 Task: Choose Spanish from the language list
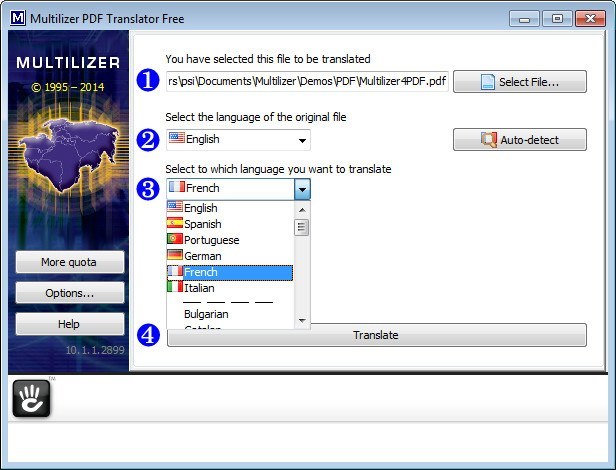(230, 224)
